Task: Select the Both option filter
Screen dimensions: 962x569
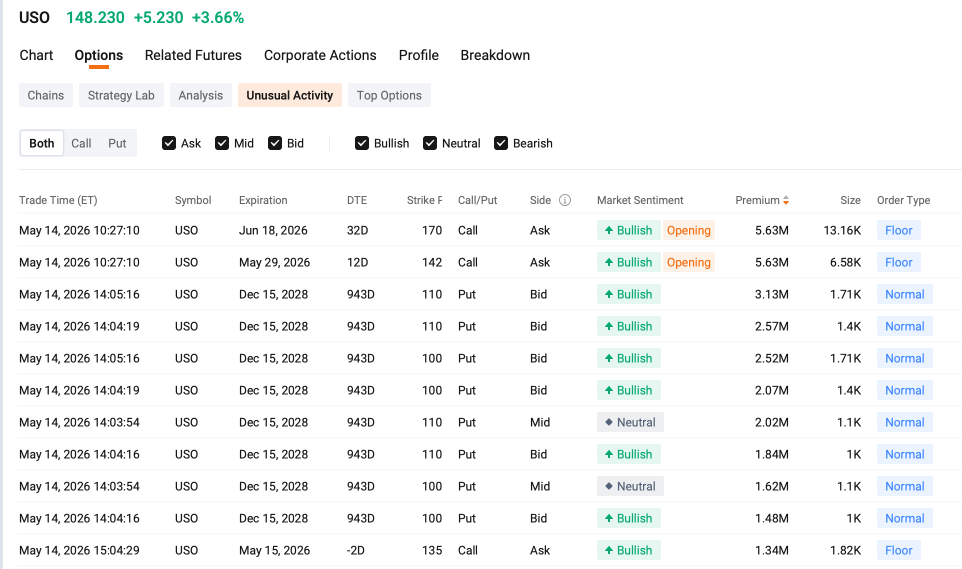Action: (x=42, y=143)
